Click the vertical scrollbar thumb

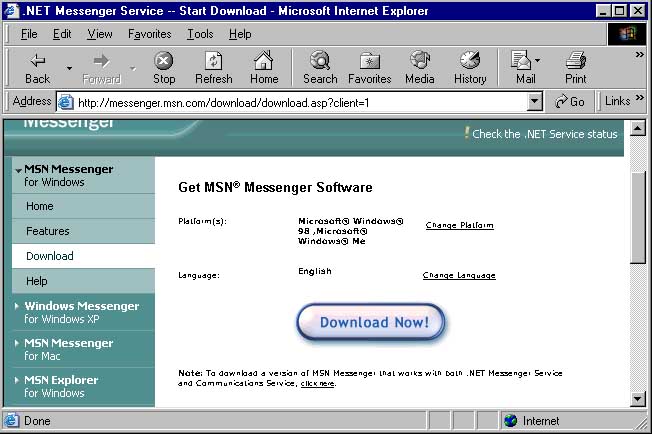point(637,217)
